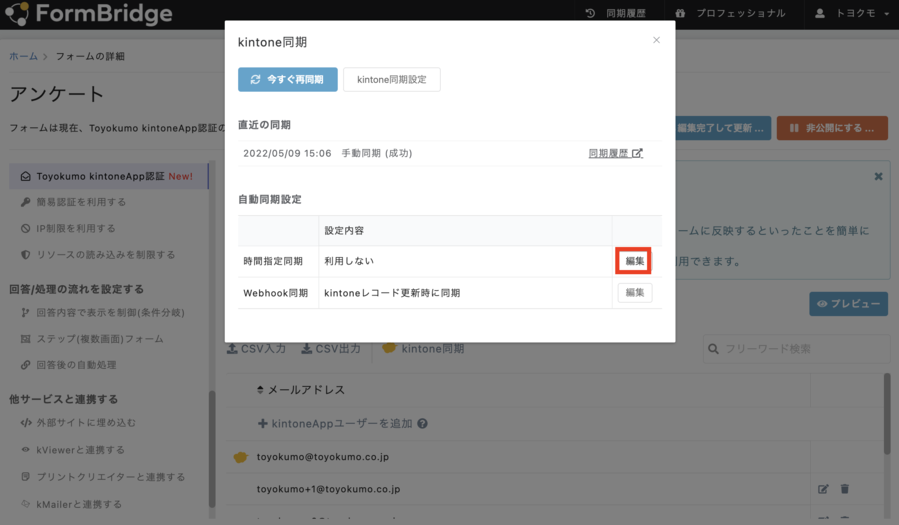
Task: Click the FormBridge logo icon
Action: click(17, 13)
